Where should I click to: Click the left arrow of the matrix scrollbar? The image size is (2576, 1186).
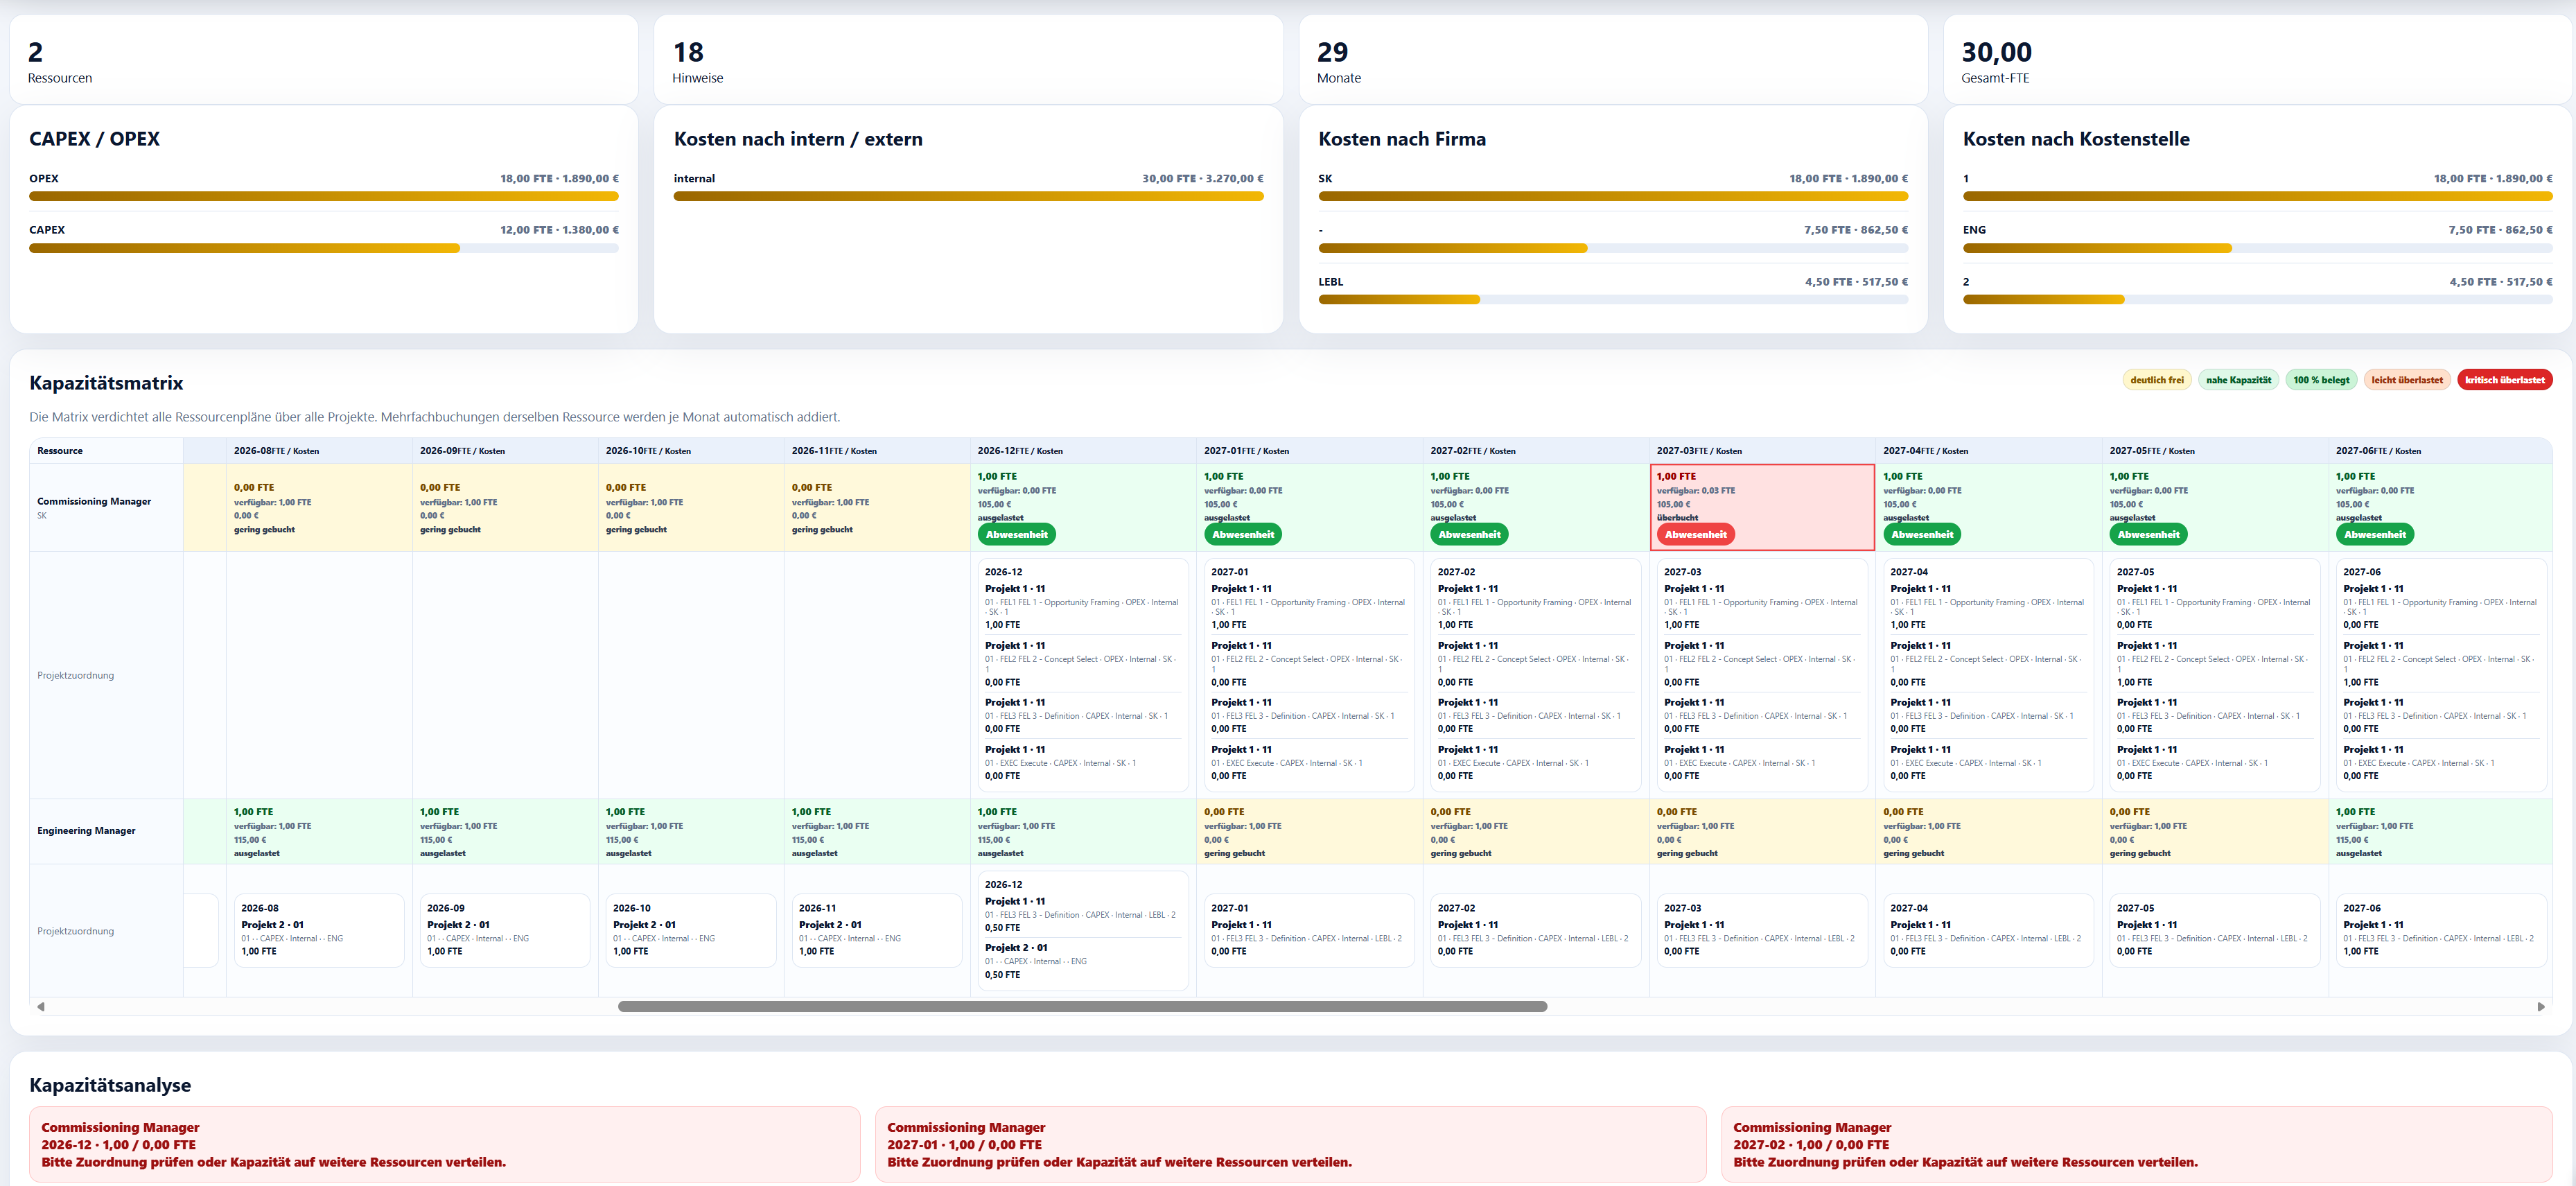41,1006
